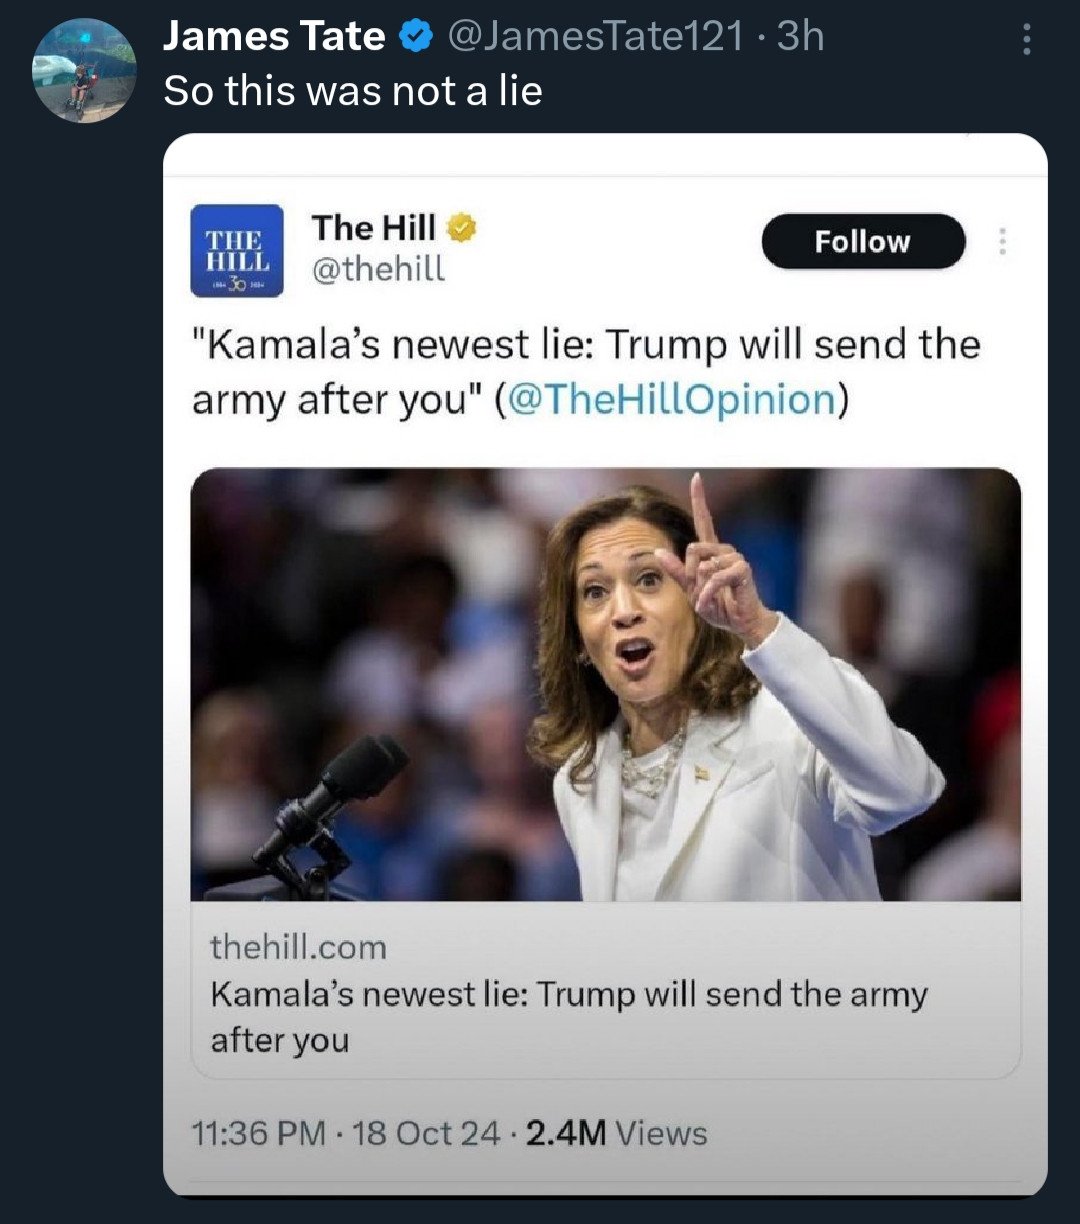
Task: Open James Tate's profile avatar
Action: tap(84, 70)
